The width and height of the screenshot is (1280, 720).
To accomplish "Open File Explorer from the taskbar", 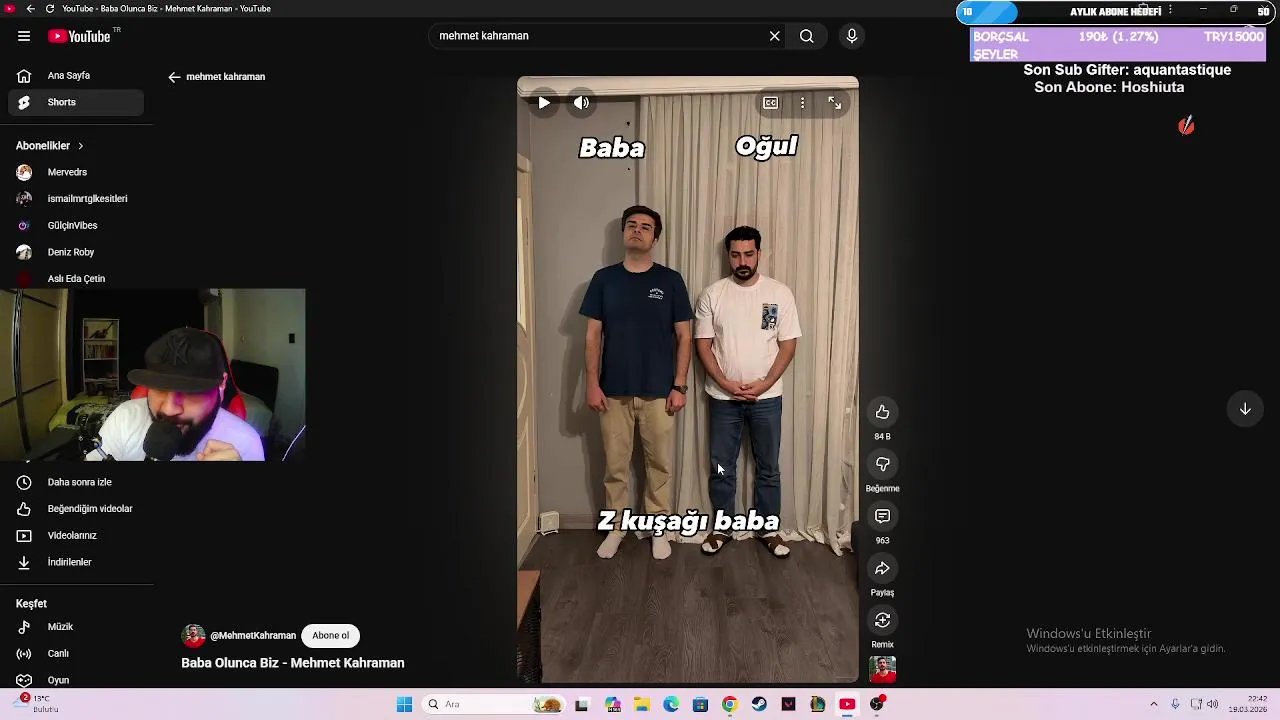I will coord(642,704).
